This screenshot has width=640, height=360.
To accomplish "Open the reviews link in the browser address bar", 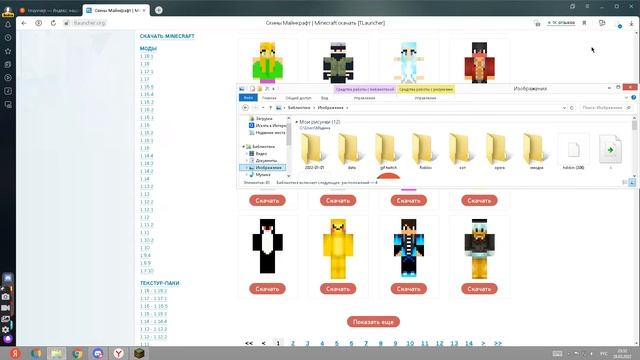I will 561,23.
